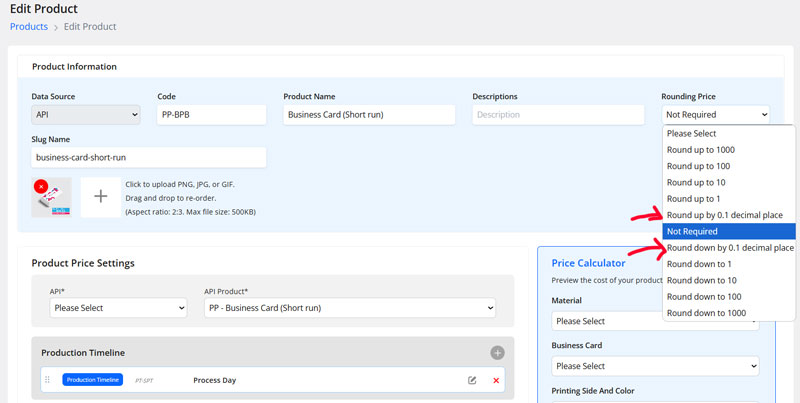
Task: Edit the Process Day timeline row
Action: click(x=472, y=380)
